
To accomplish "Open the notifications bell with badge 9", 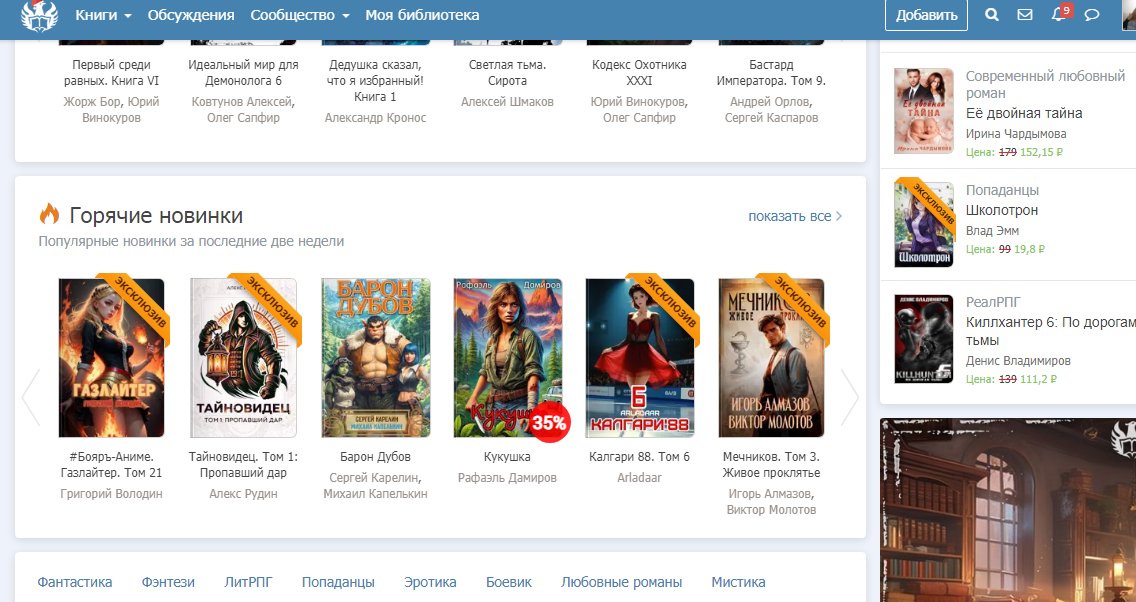I will pos(1059,14).
